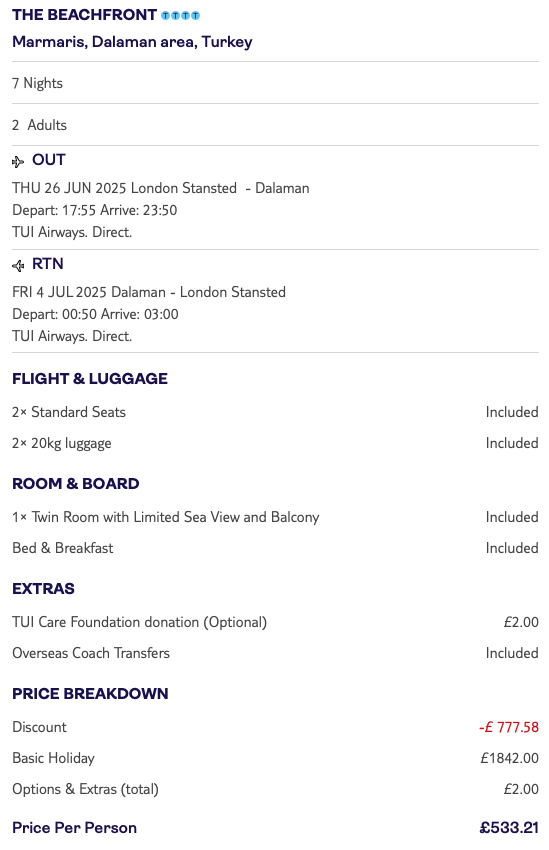Click the 2× 20kg luggage item

(62, 443)
